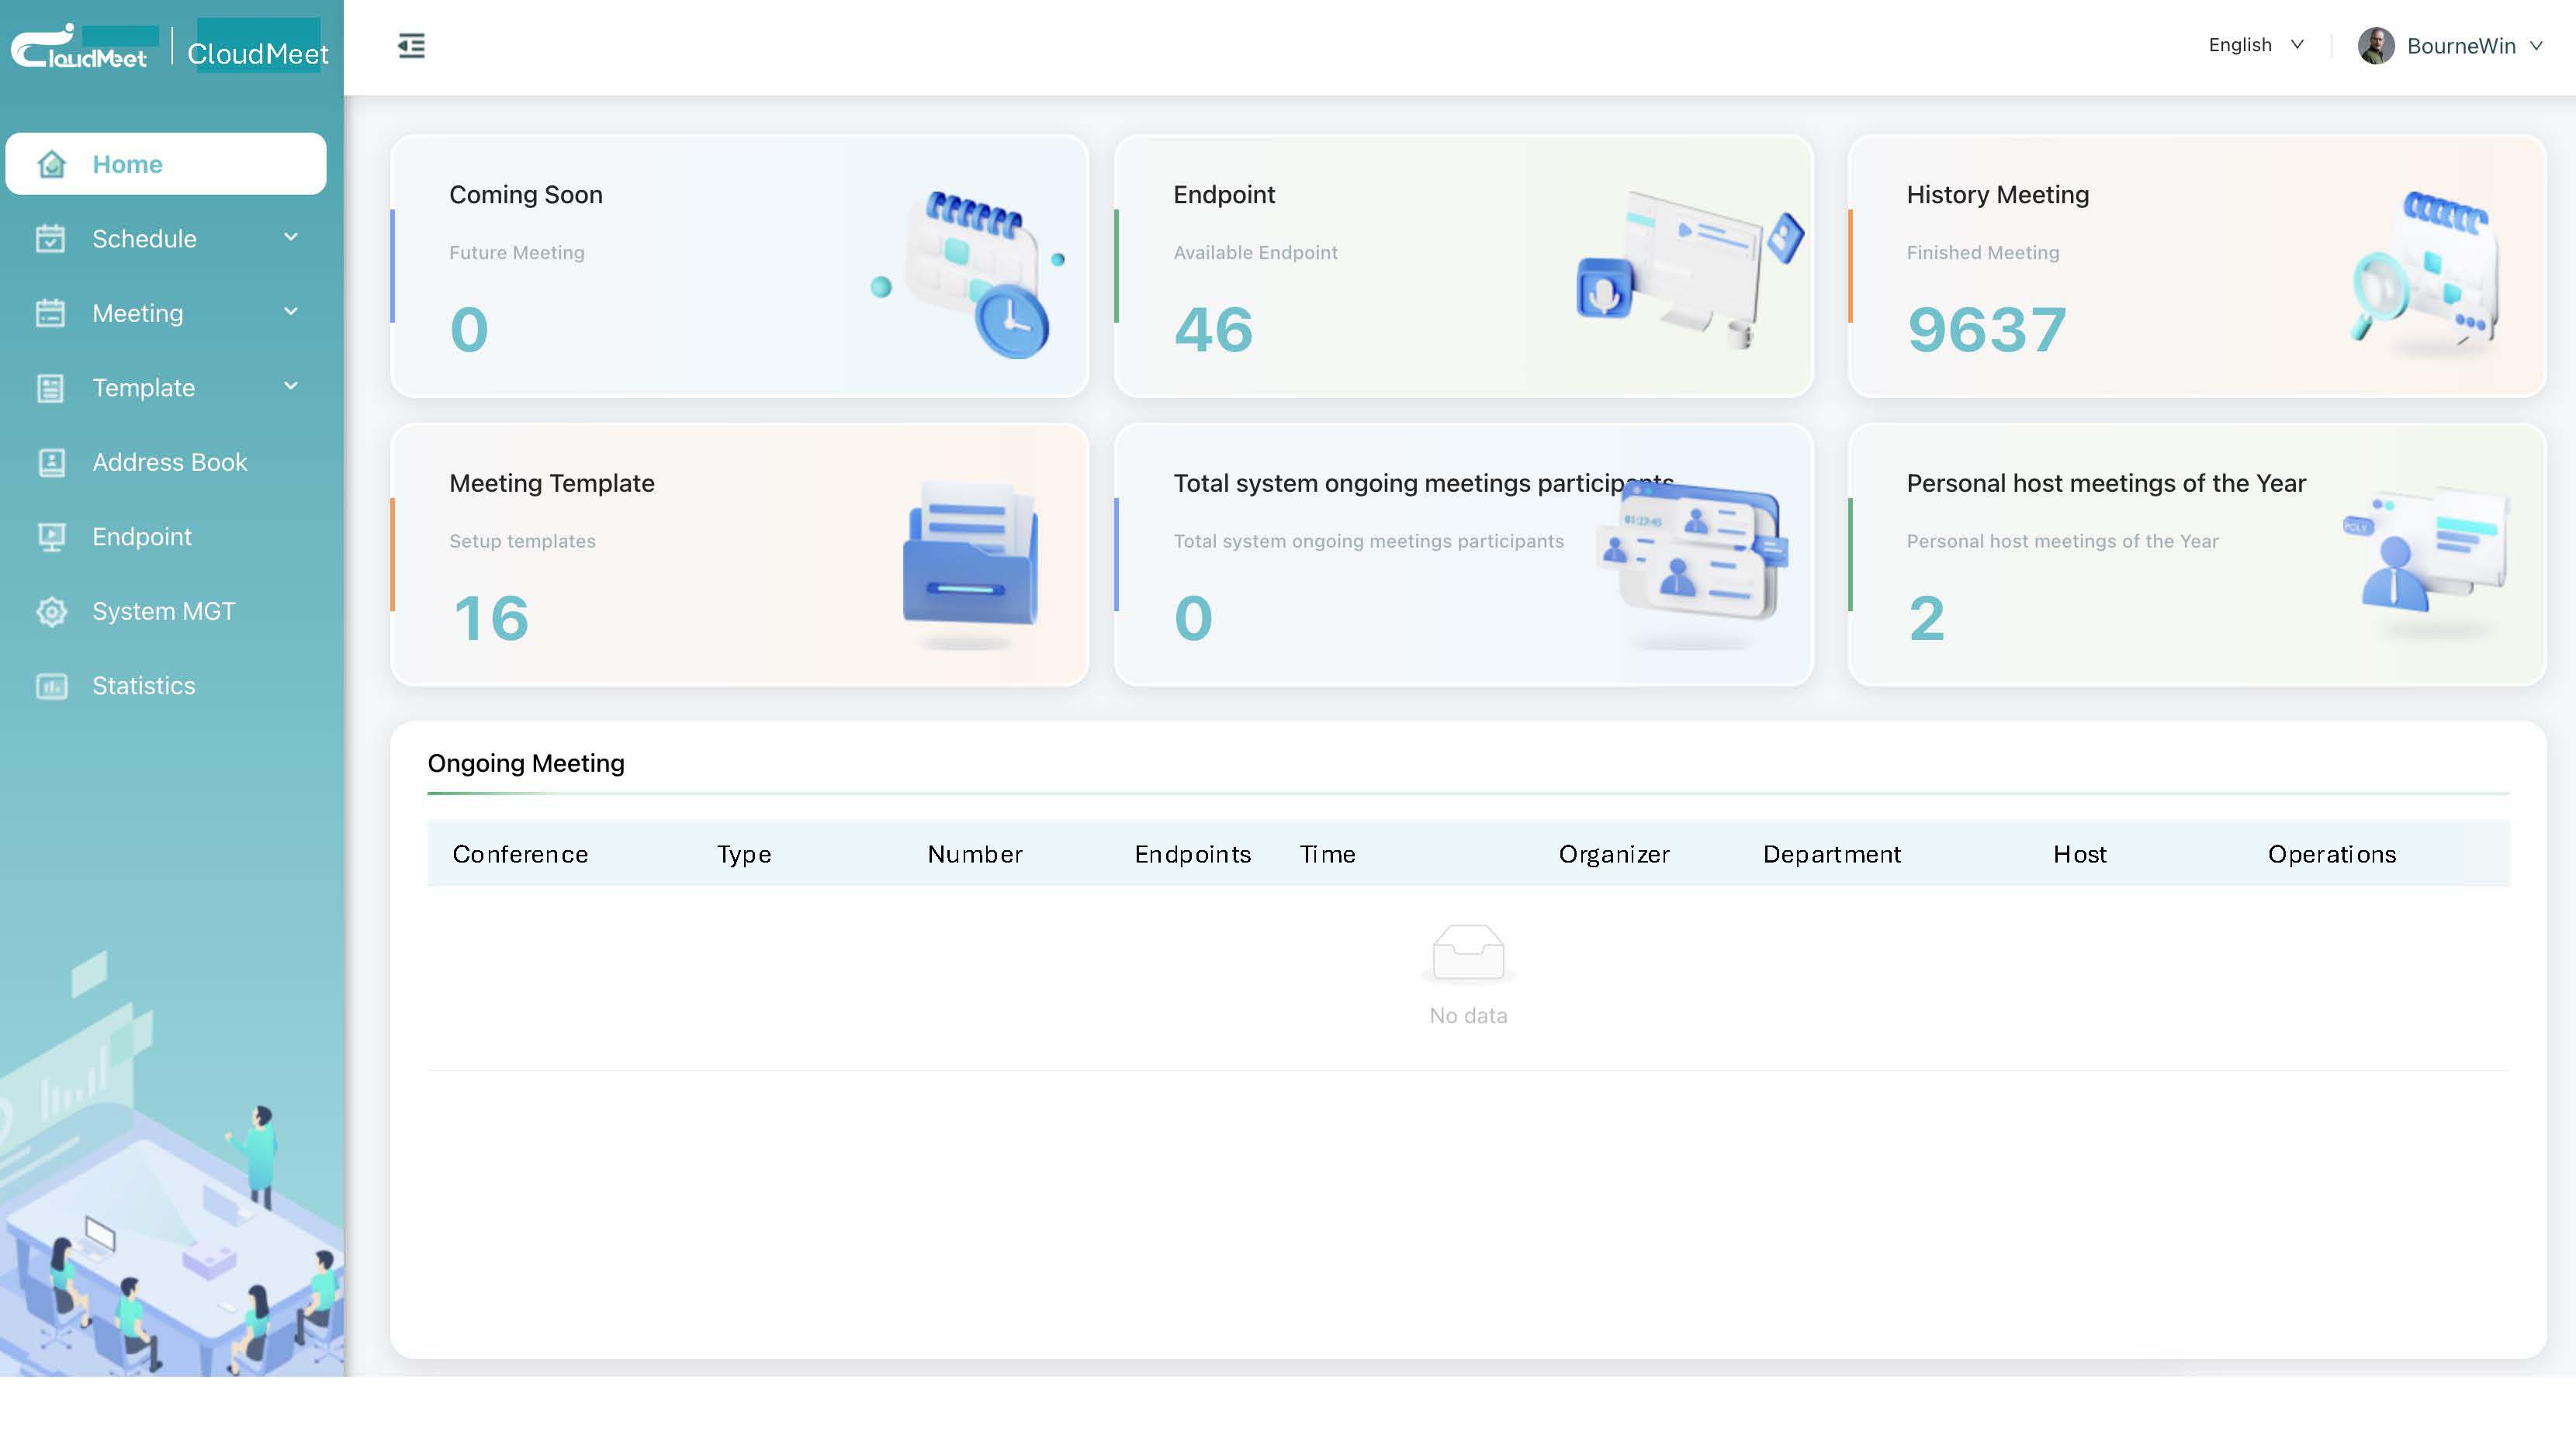Click the Endpoint monitor icon in sidebar
The height and width of the screenshot is (1449, 2576).
51,537
